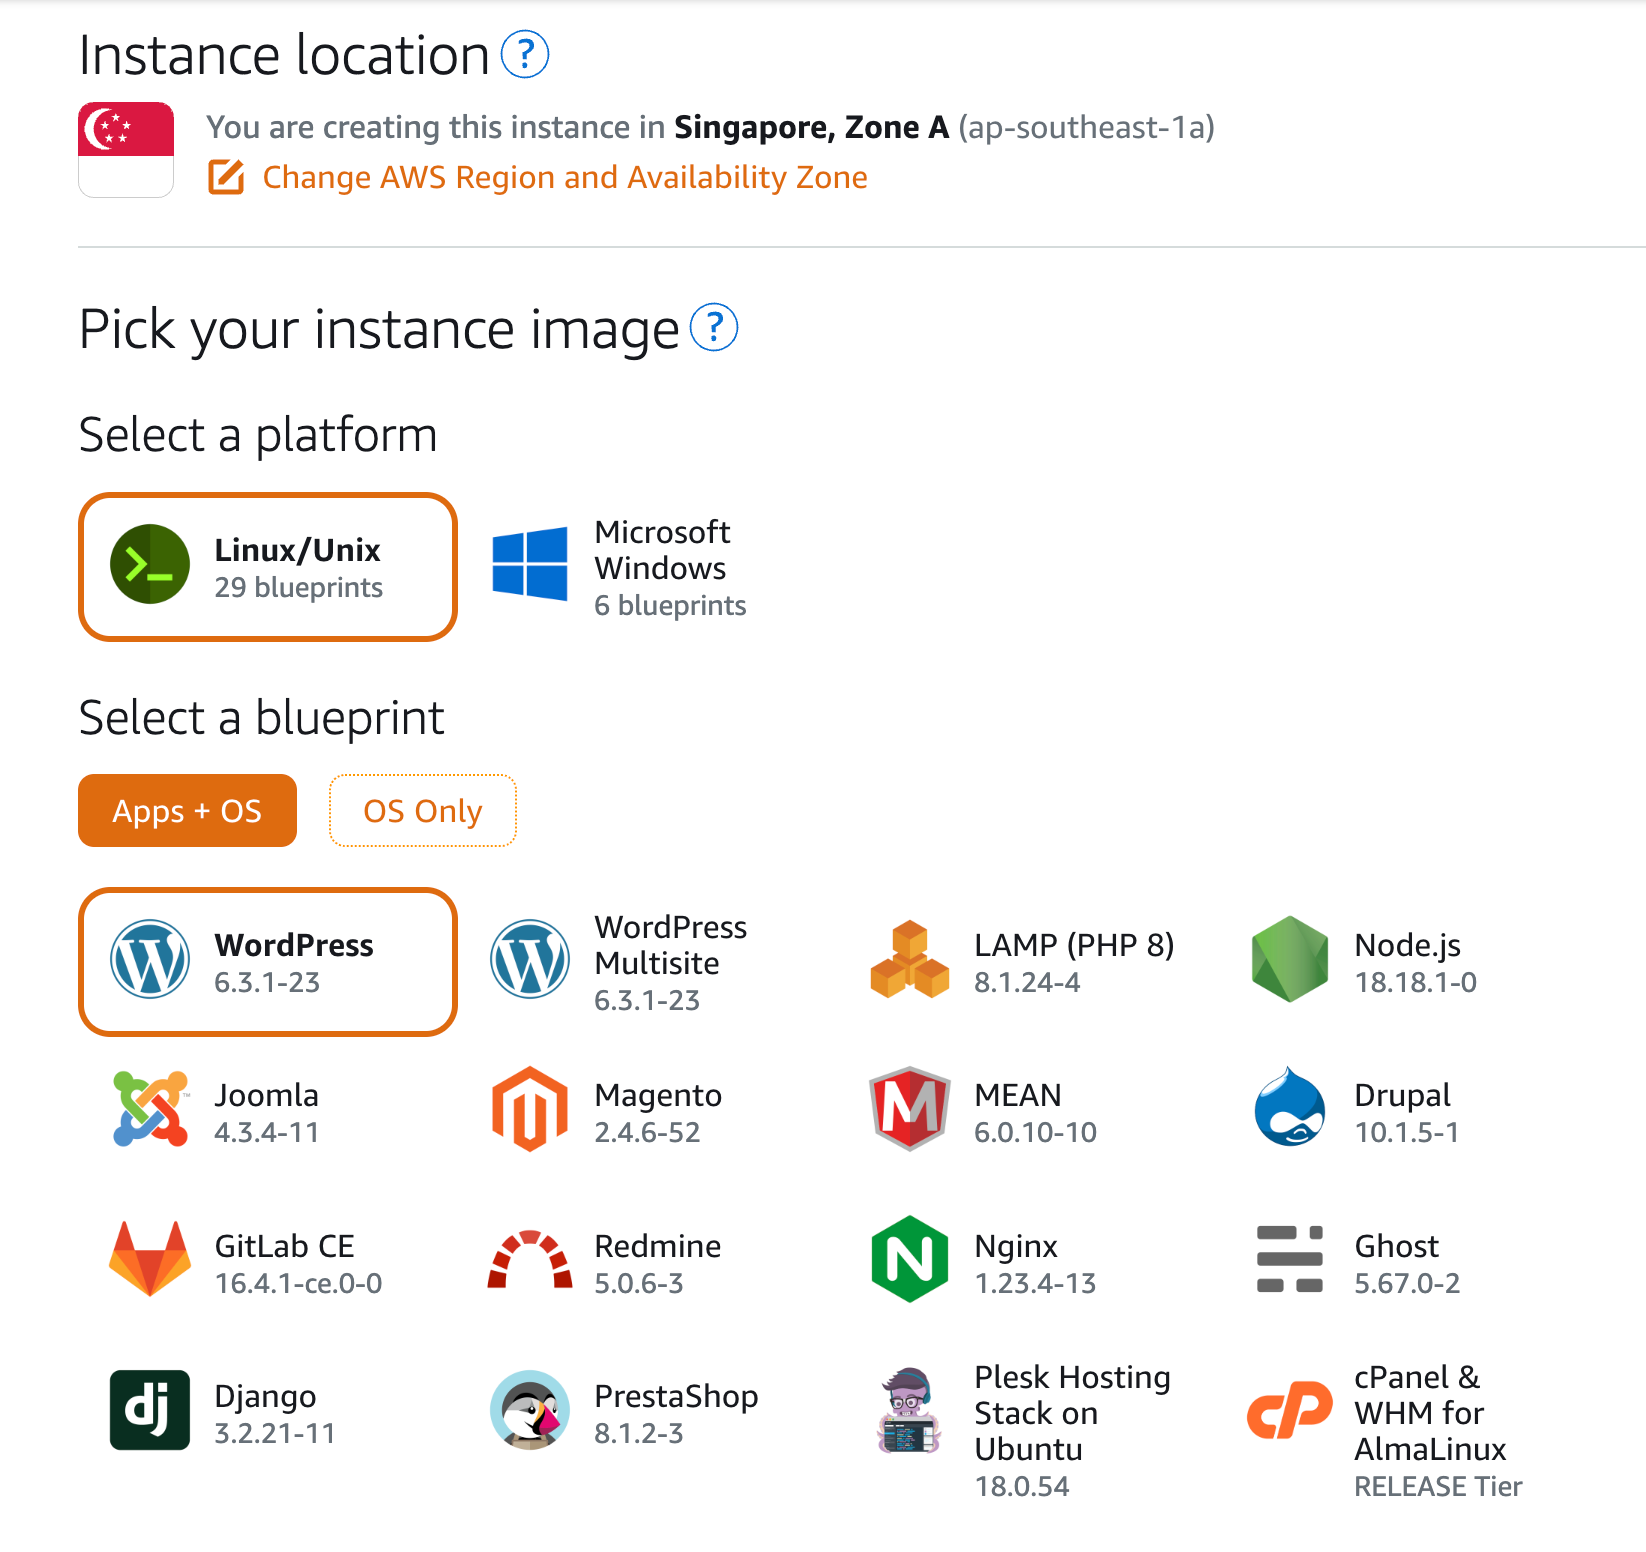Pick cPanel & WHM for AlmaLinux name
Image resolution: width=1646 pixels, height=1552 pixels.
1430,1413
